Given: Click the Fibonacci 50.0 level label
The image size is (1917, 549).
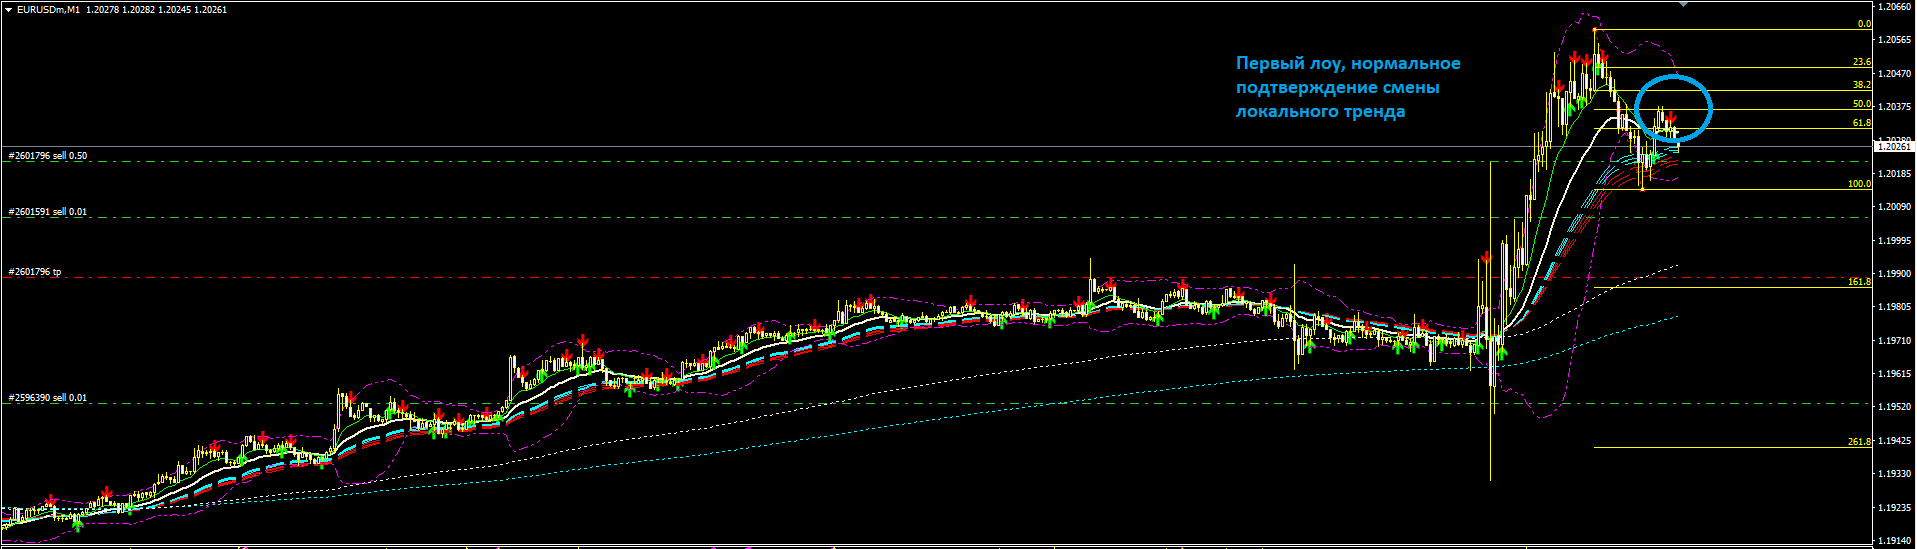Looking at the screenshot, I should (x=1862, y=104).
